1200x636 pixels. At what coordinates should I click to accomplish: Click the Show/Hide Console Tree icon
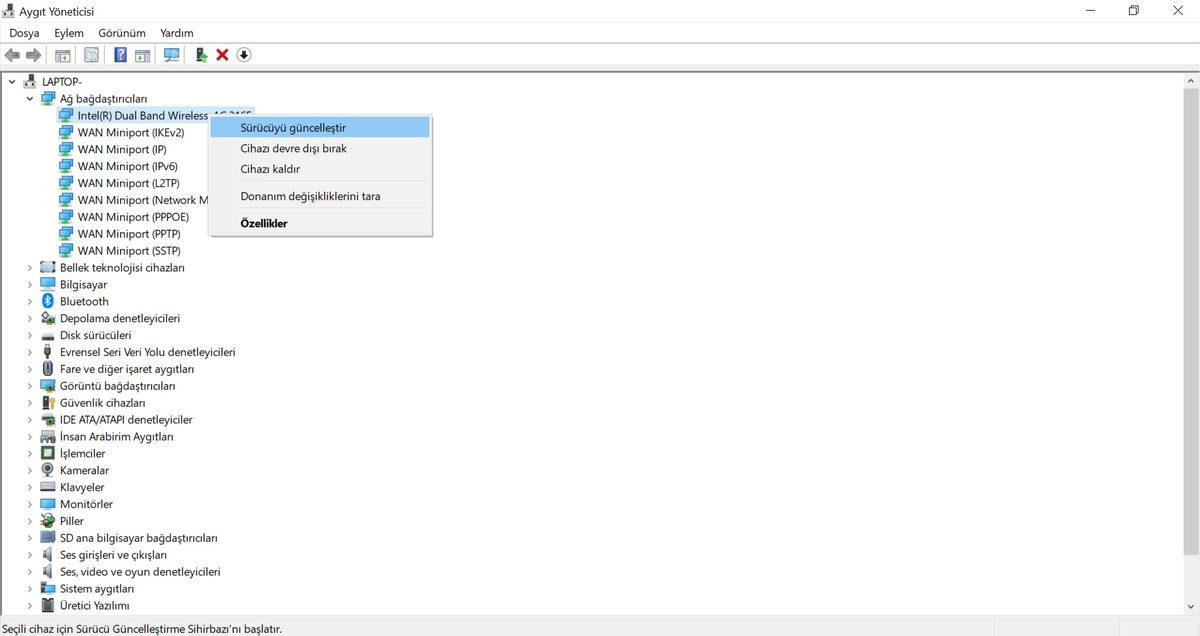[x=62, y=55]
